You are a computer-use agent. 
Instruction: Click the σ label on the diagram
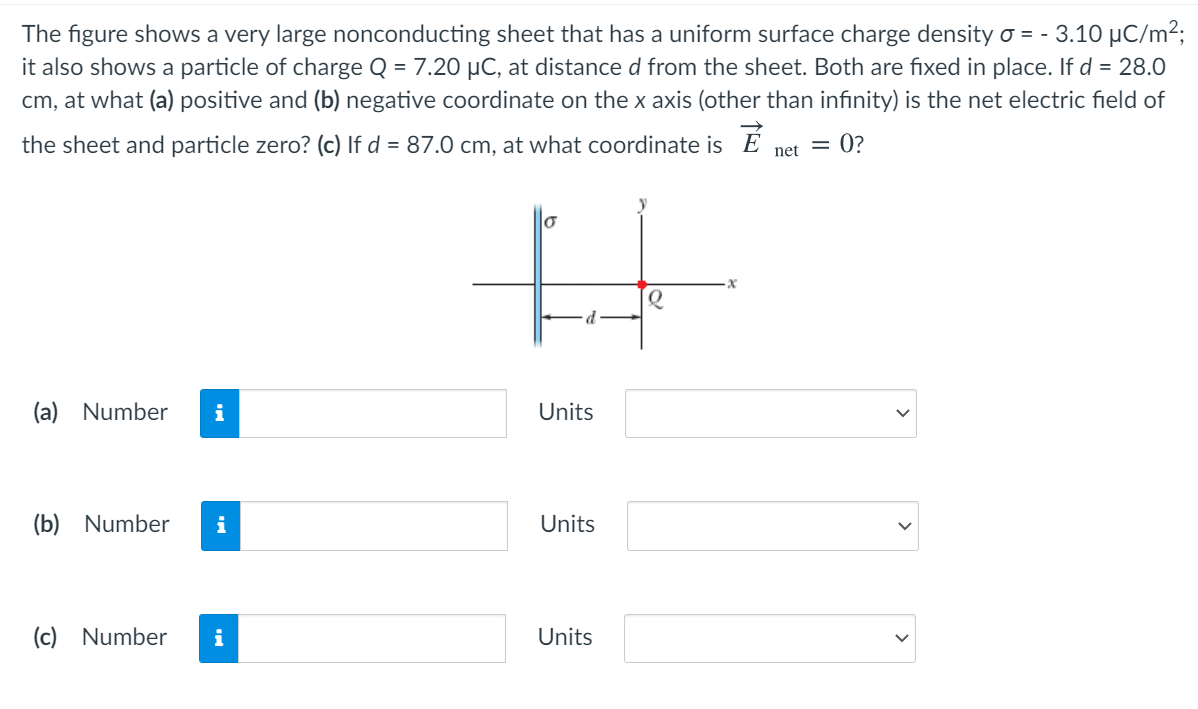[x=550, y=219]
